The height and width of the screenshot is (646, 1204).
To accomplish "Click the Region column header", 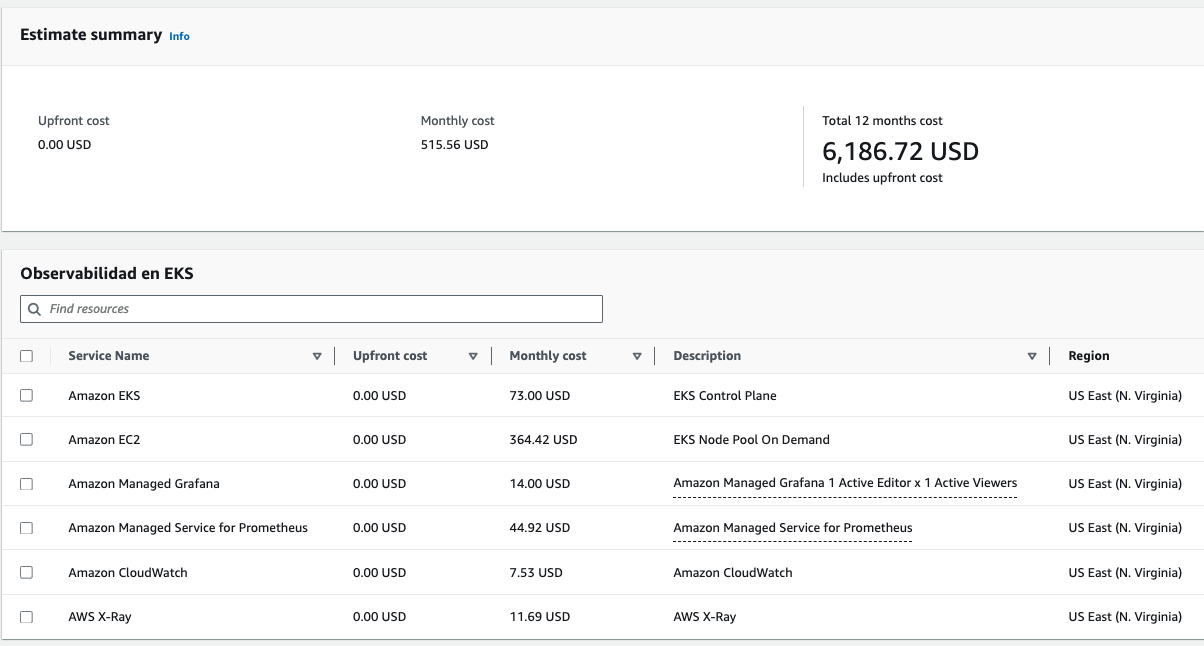I will point(1089,356).
